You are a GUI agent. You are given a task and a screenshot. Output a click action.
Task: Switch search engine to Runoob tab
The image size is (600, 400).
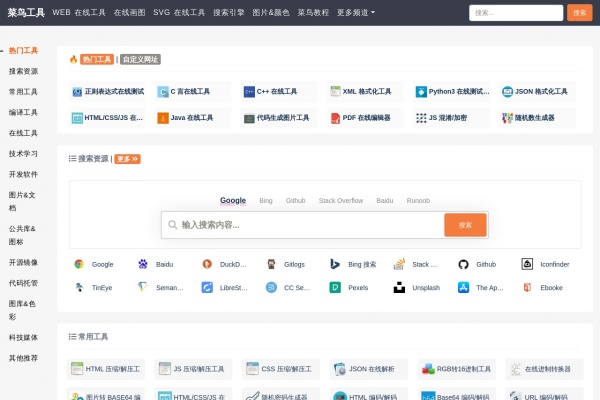tap(418, 200)
